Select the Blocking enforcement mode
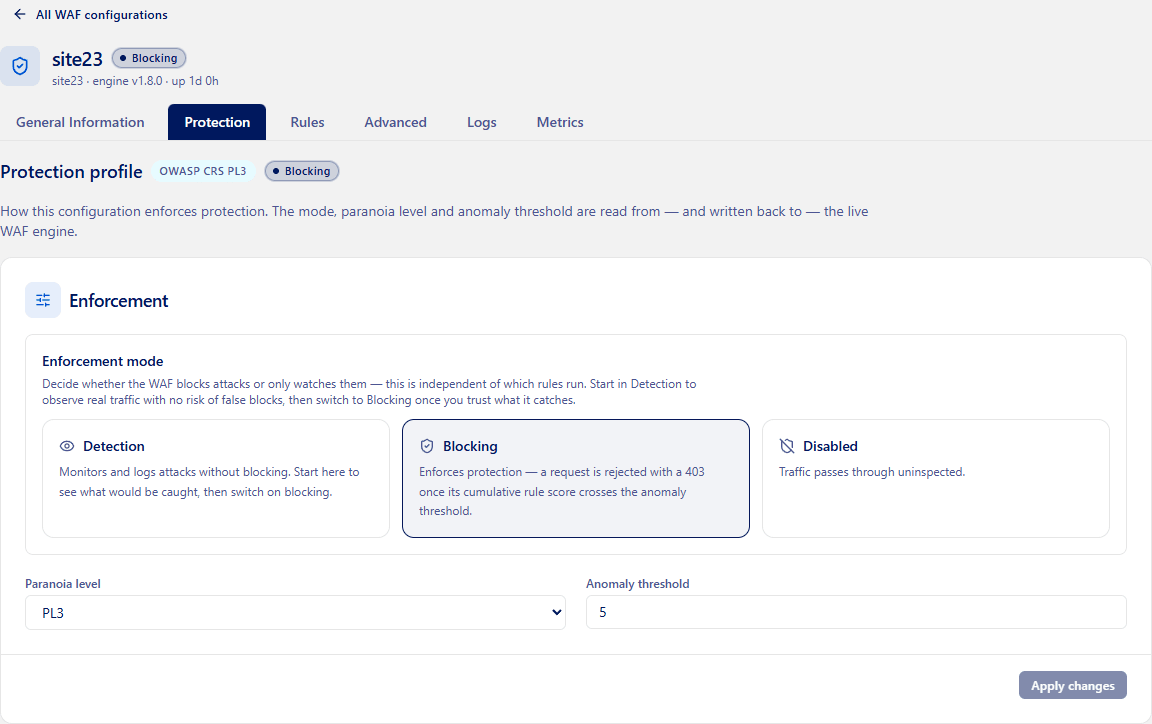This screenshot has height=724, width=1152. click(x=576, y=479)
